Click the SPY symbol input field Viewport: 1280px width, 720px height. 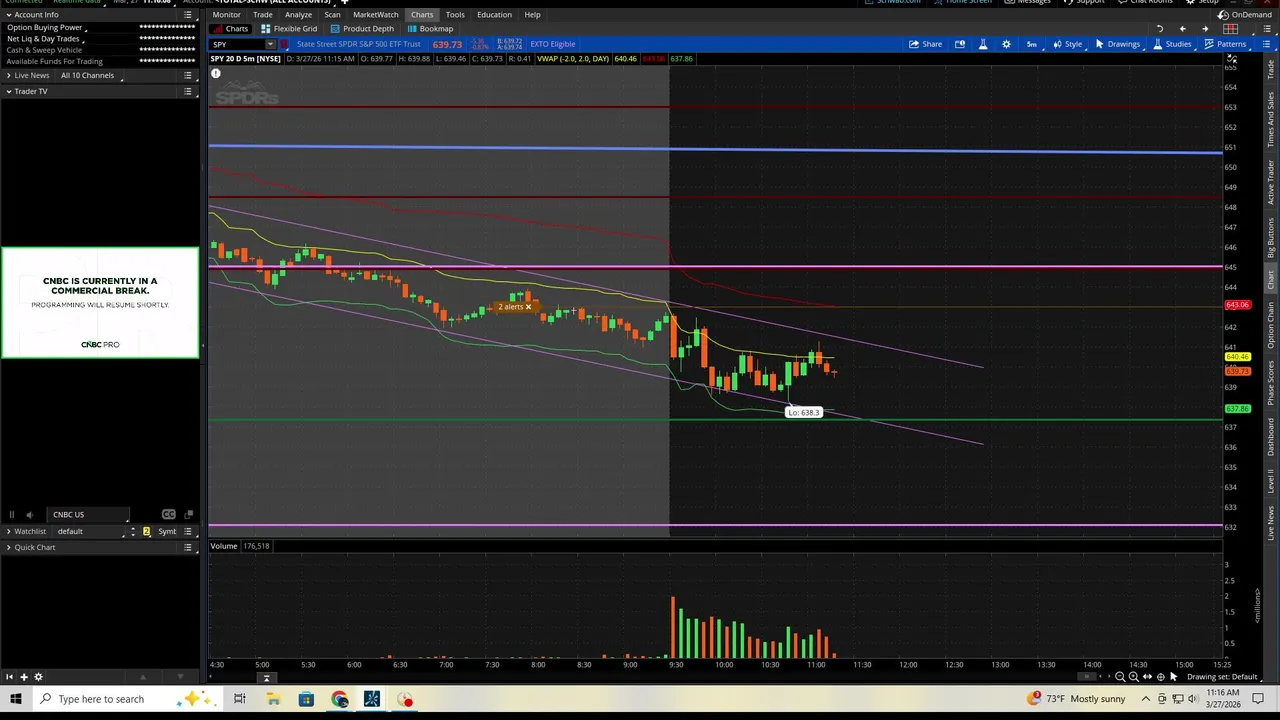236,44
